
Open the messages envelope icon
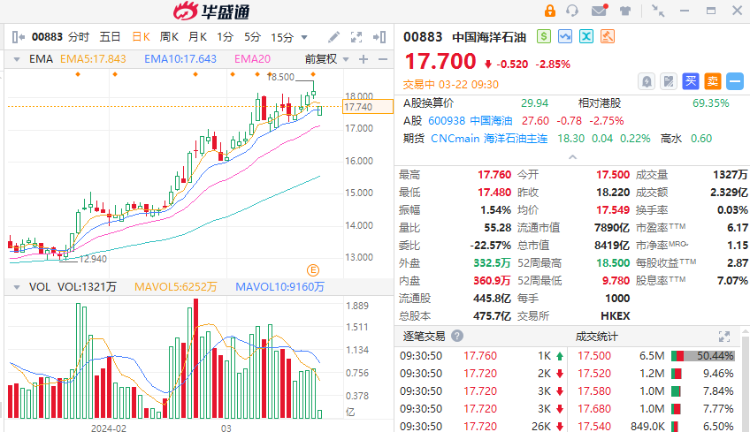point(599,11)
